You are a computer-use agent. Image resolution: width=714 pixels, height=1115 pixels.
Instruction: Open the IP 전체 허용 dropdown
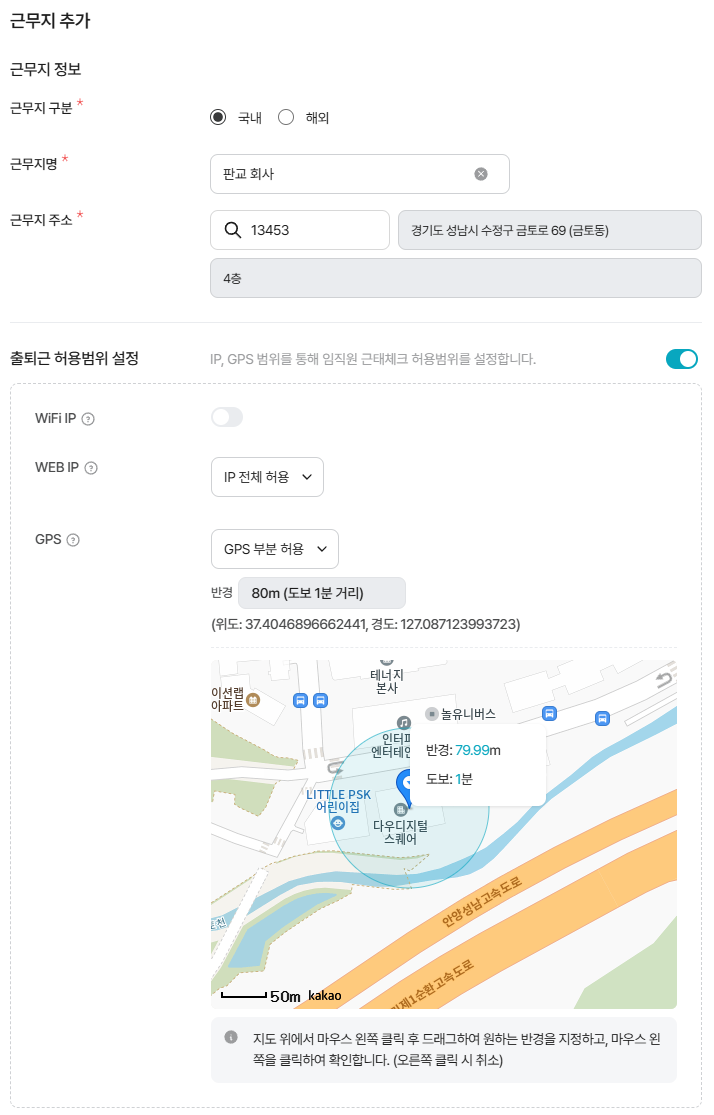point(267,477)
